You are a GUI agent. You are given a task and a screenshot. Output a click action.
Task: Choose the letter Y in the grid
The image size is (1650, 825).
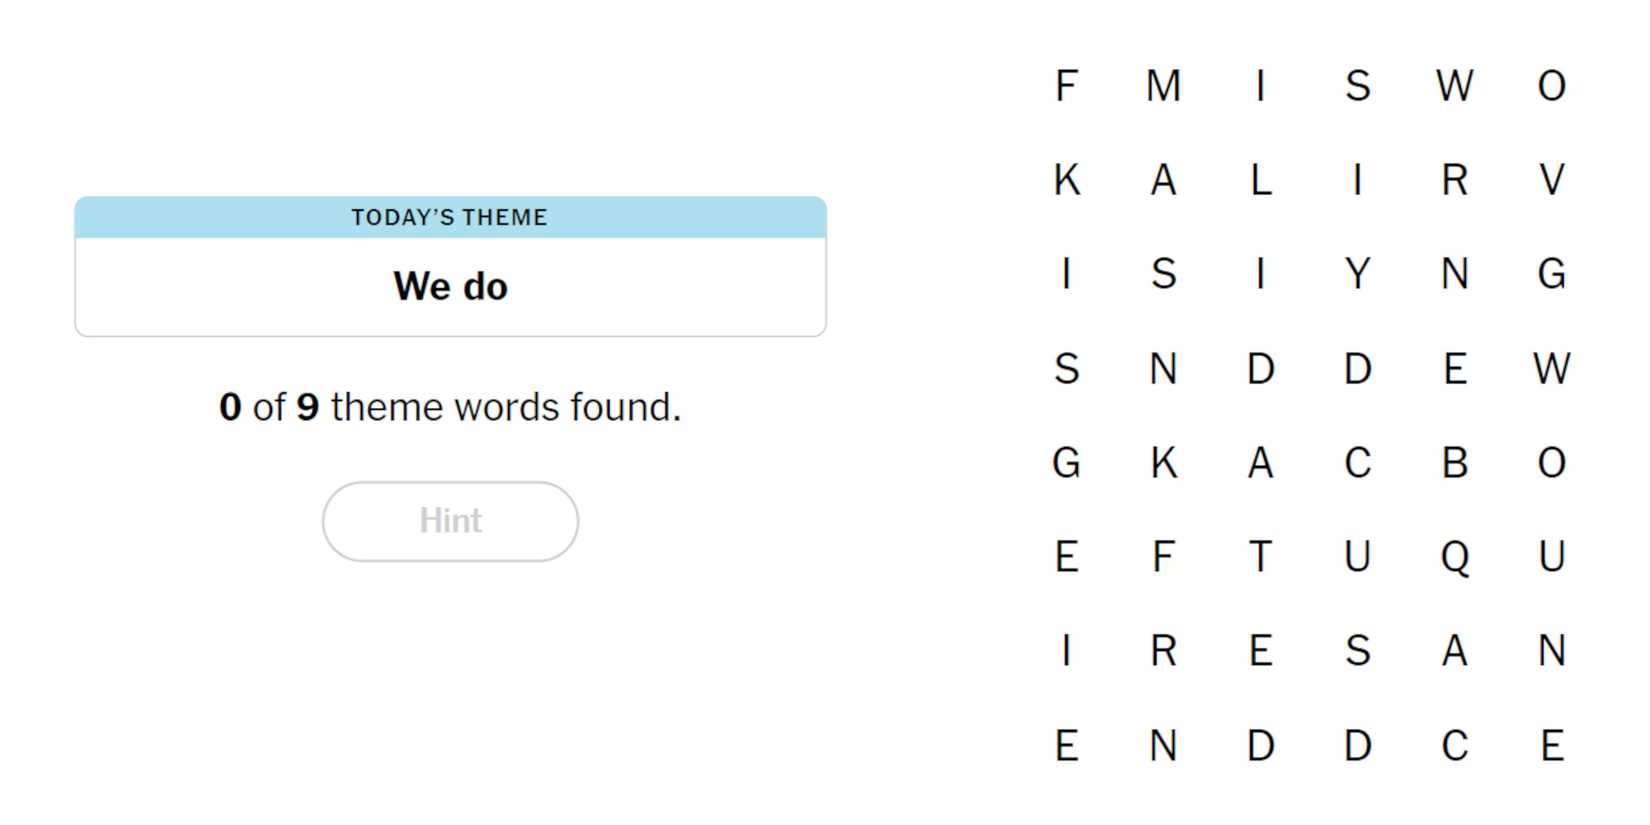1357,274
